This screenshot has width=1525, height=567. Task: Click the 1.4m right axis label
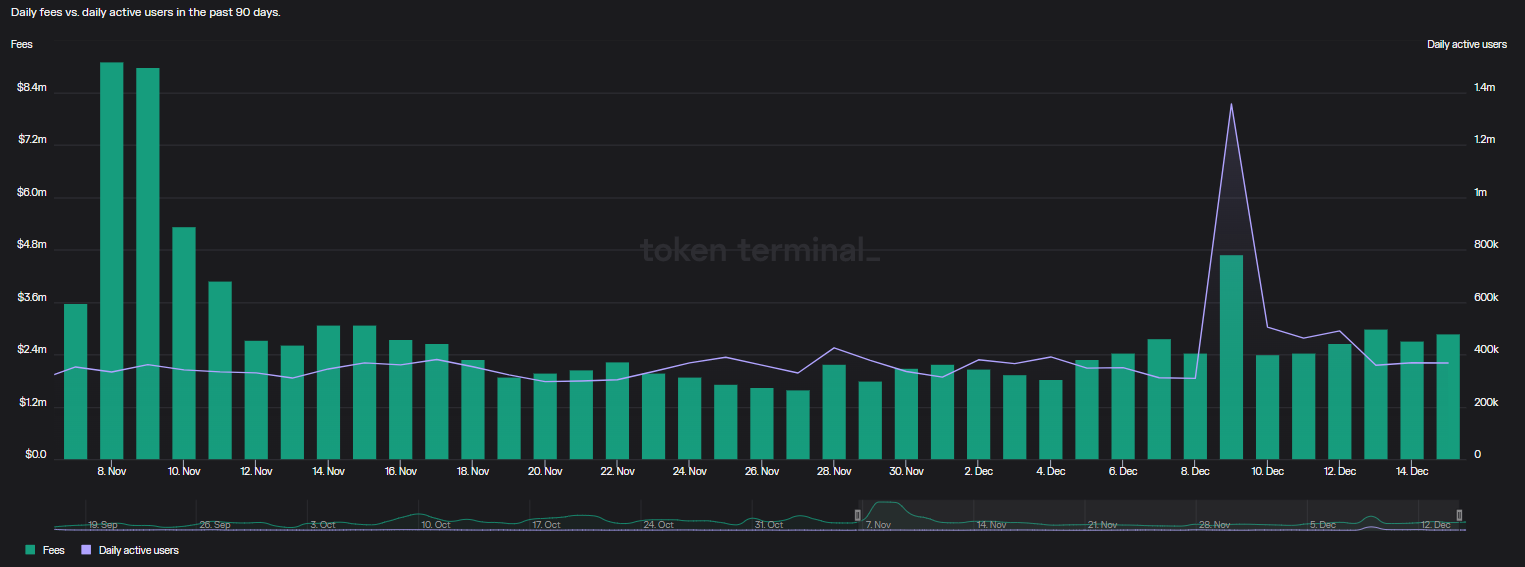(1484, 88)
